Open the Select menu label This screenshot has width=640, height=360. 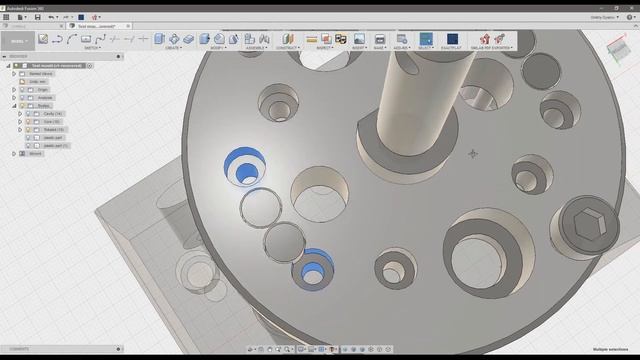(x=426, y=48)
